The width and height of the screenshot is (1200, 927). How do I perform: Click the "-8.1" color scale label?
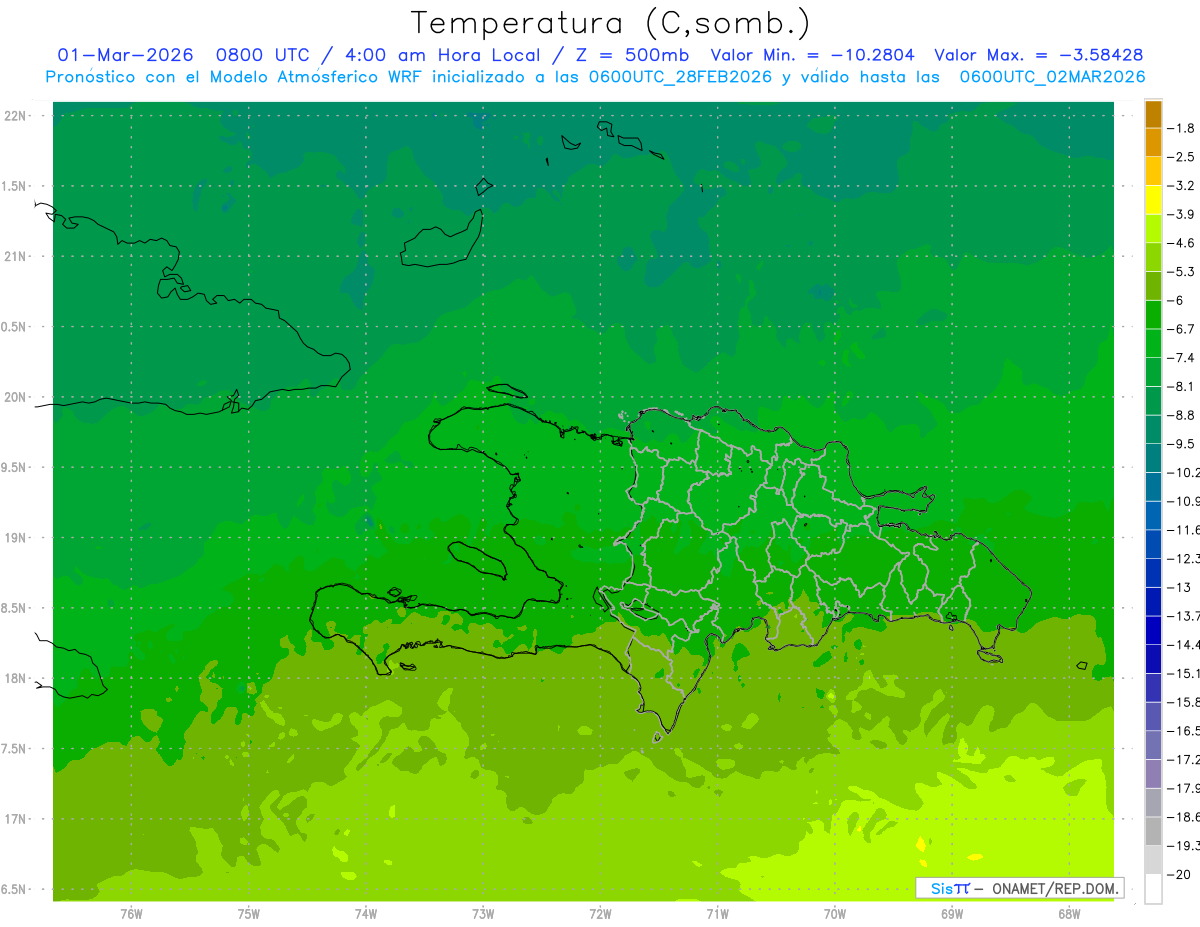tap(1183, 386)
